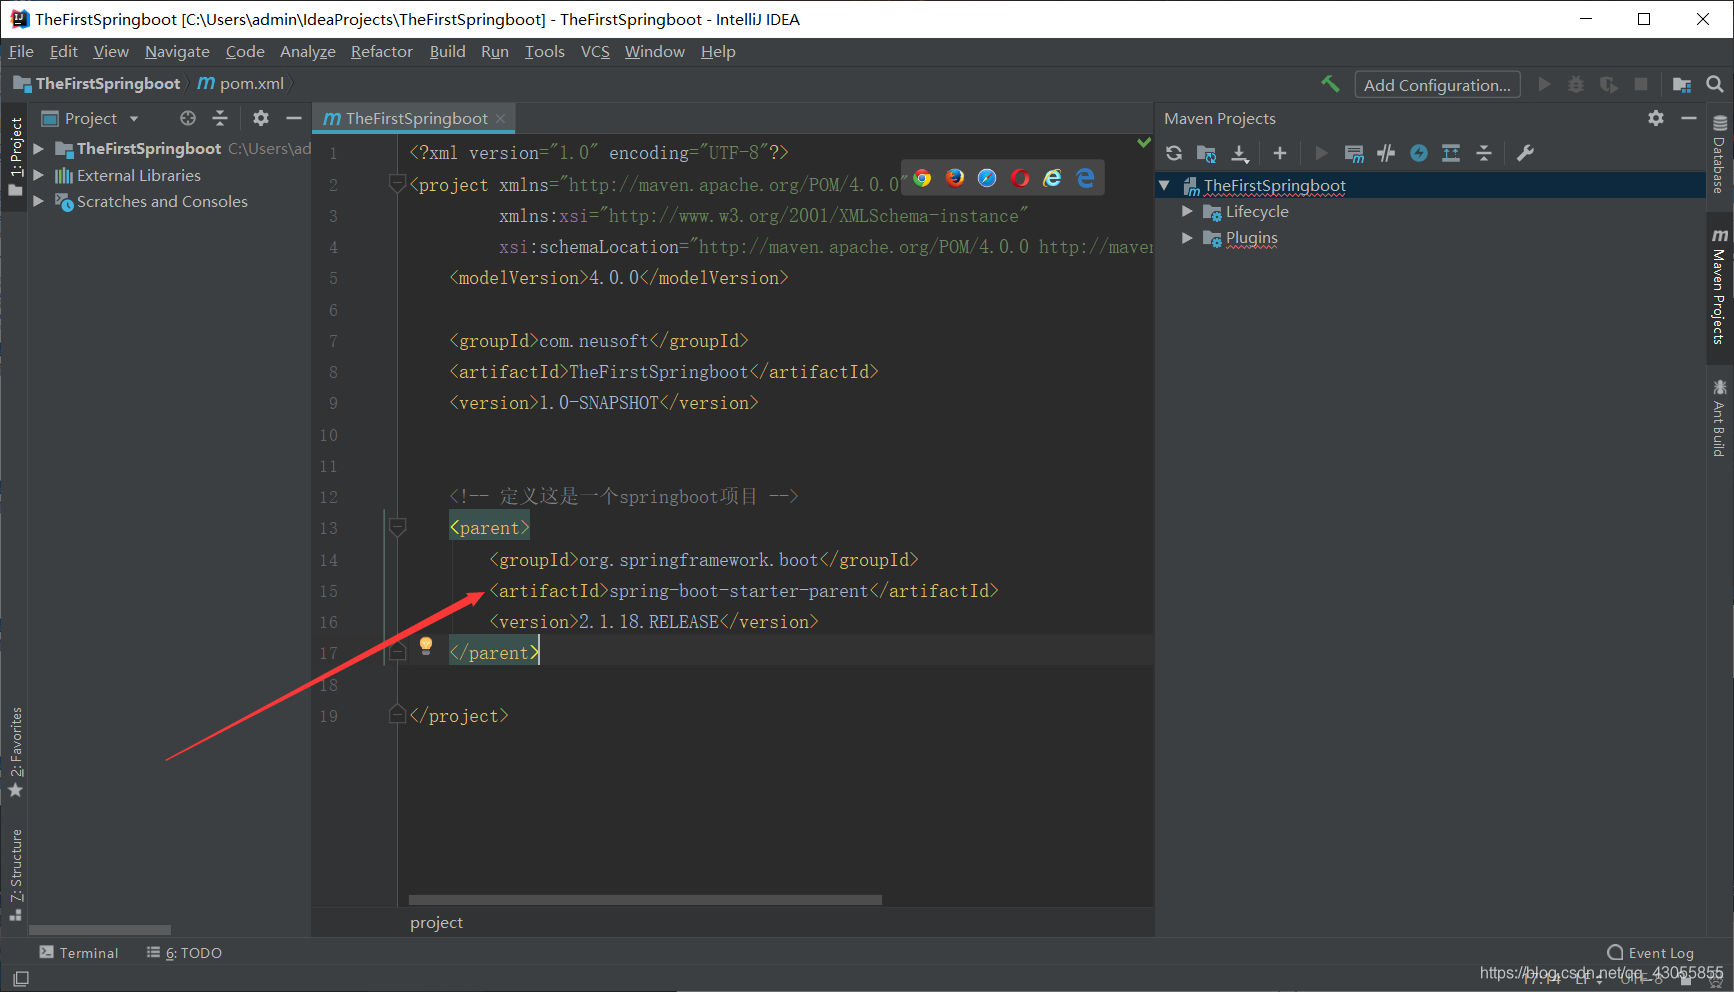This screenshot has width=1734, height=992.
Task: Hide the Maven Projects panel
Action: [1689, 118]
